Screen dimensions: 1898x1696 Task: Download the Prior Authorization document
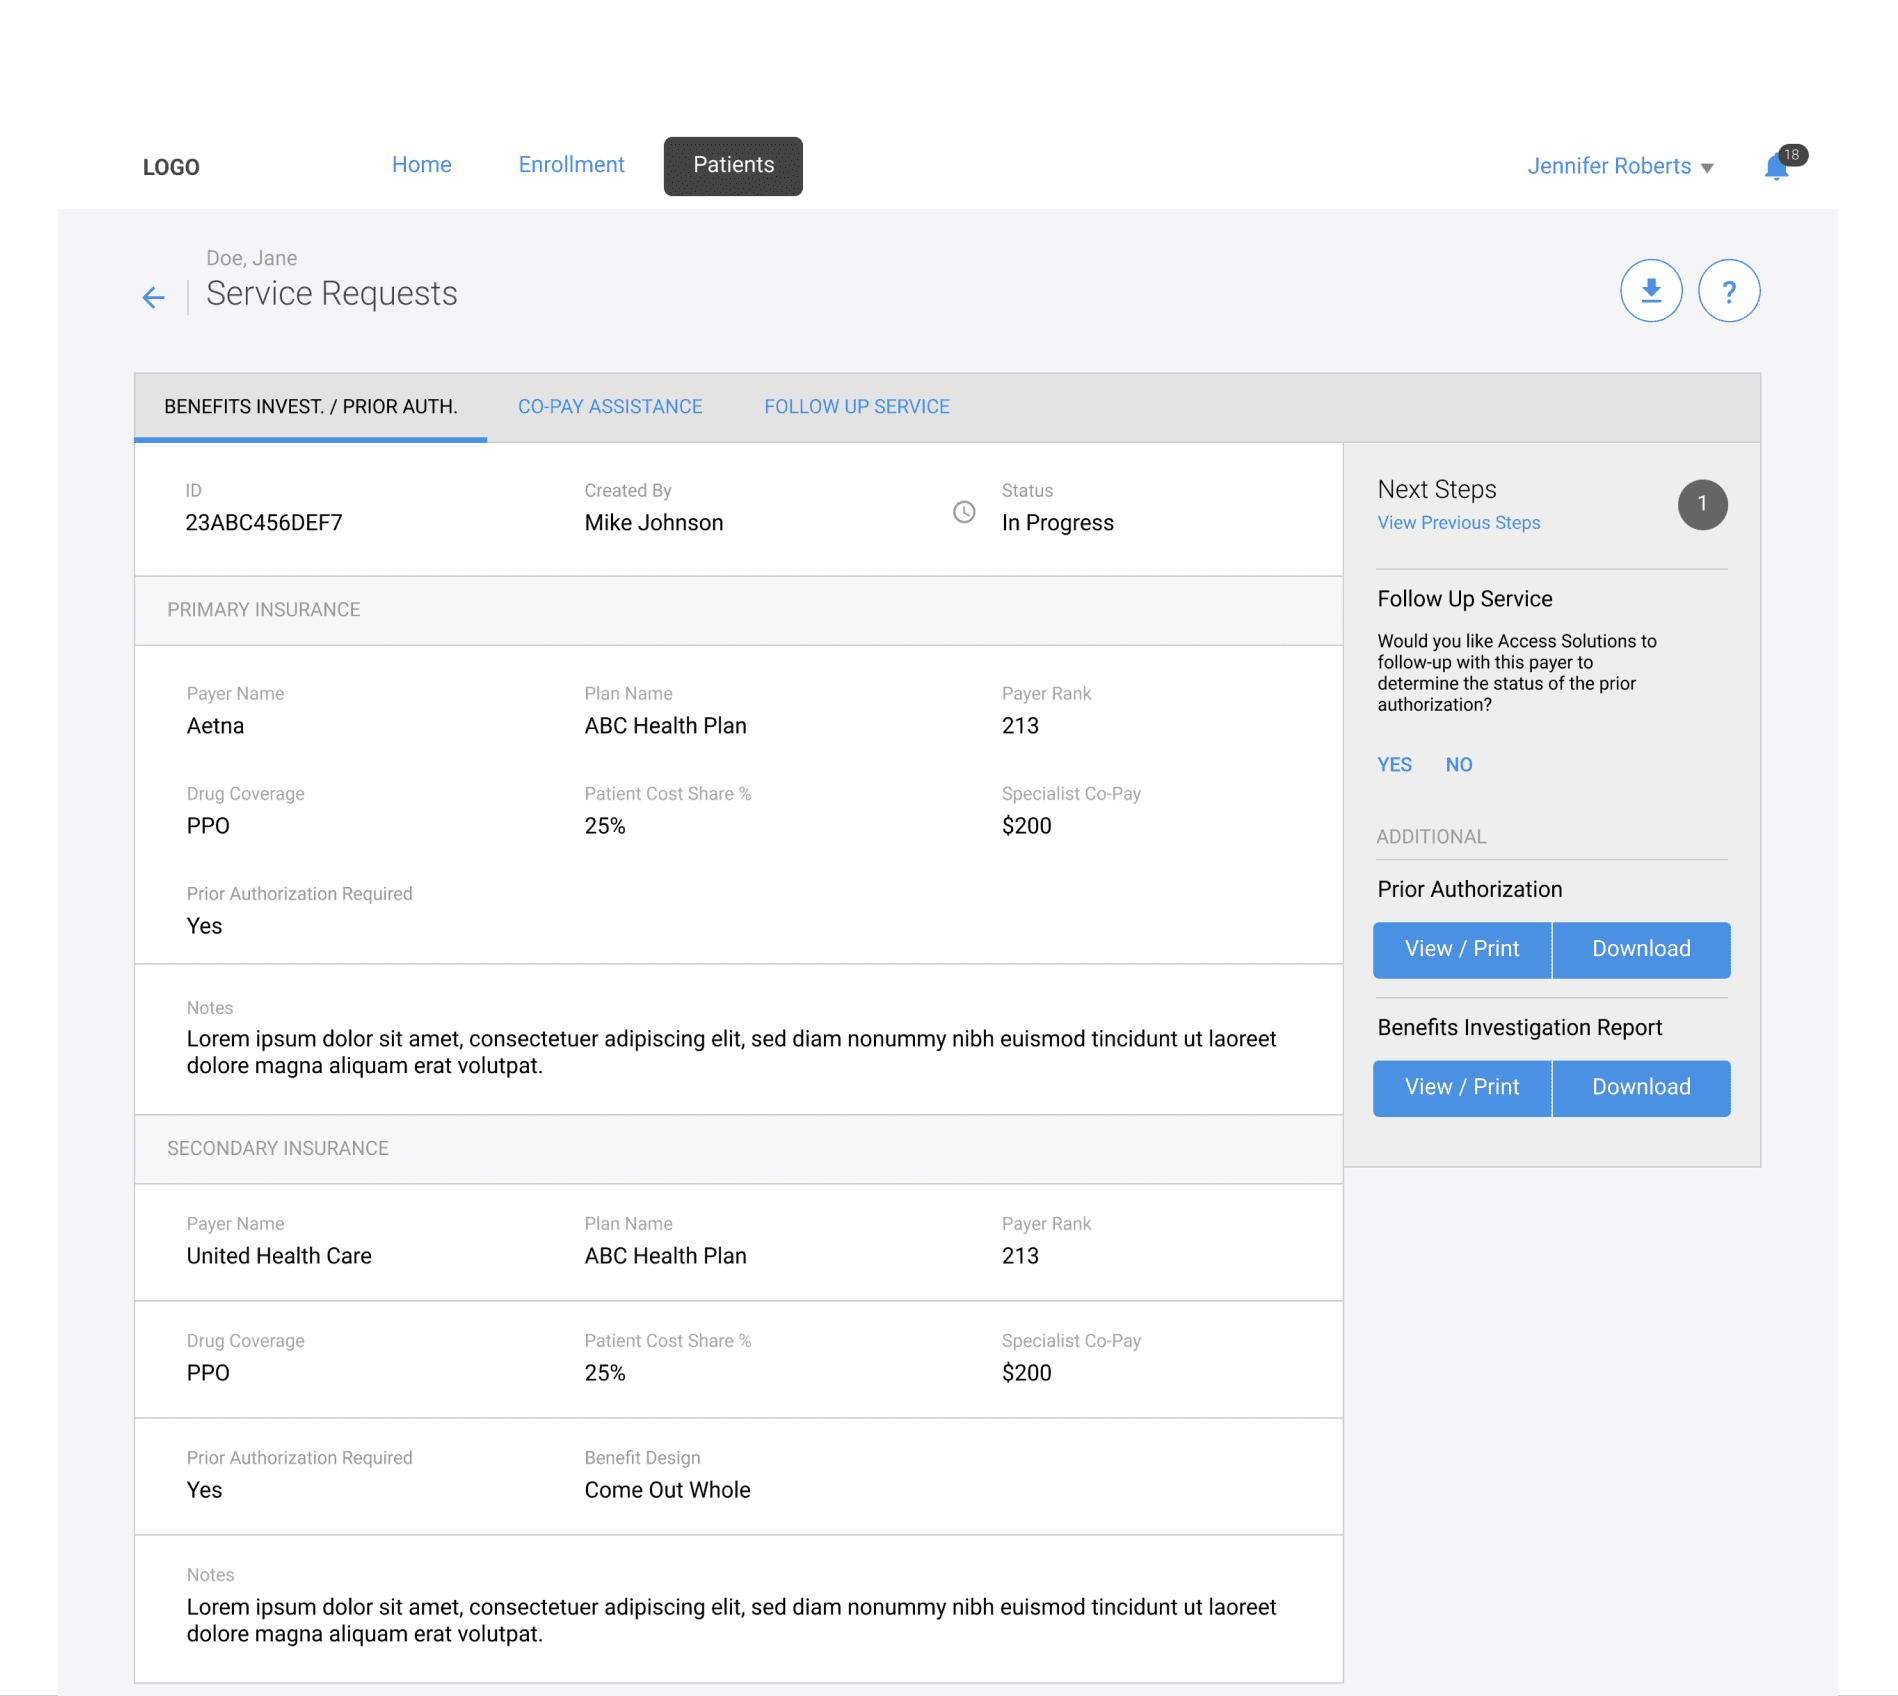pyautogui.click(x=1640, y=949)
